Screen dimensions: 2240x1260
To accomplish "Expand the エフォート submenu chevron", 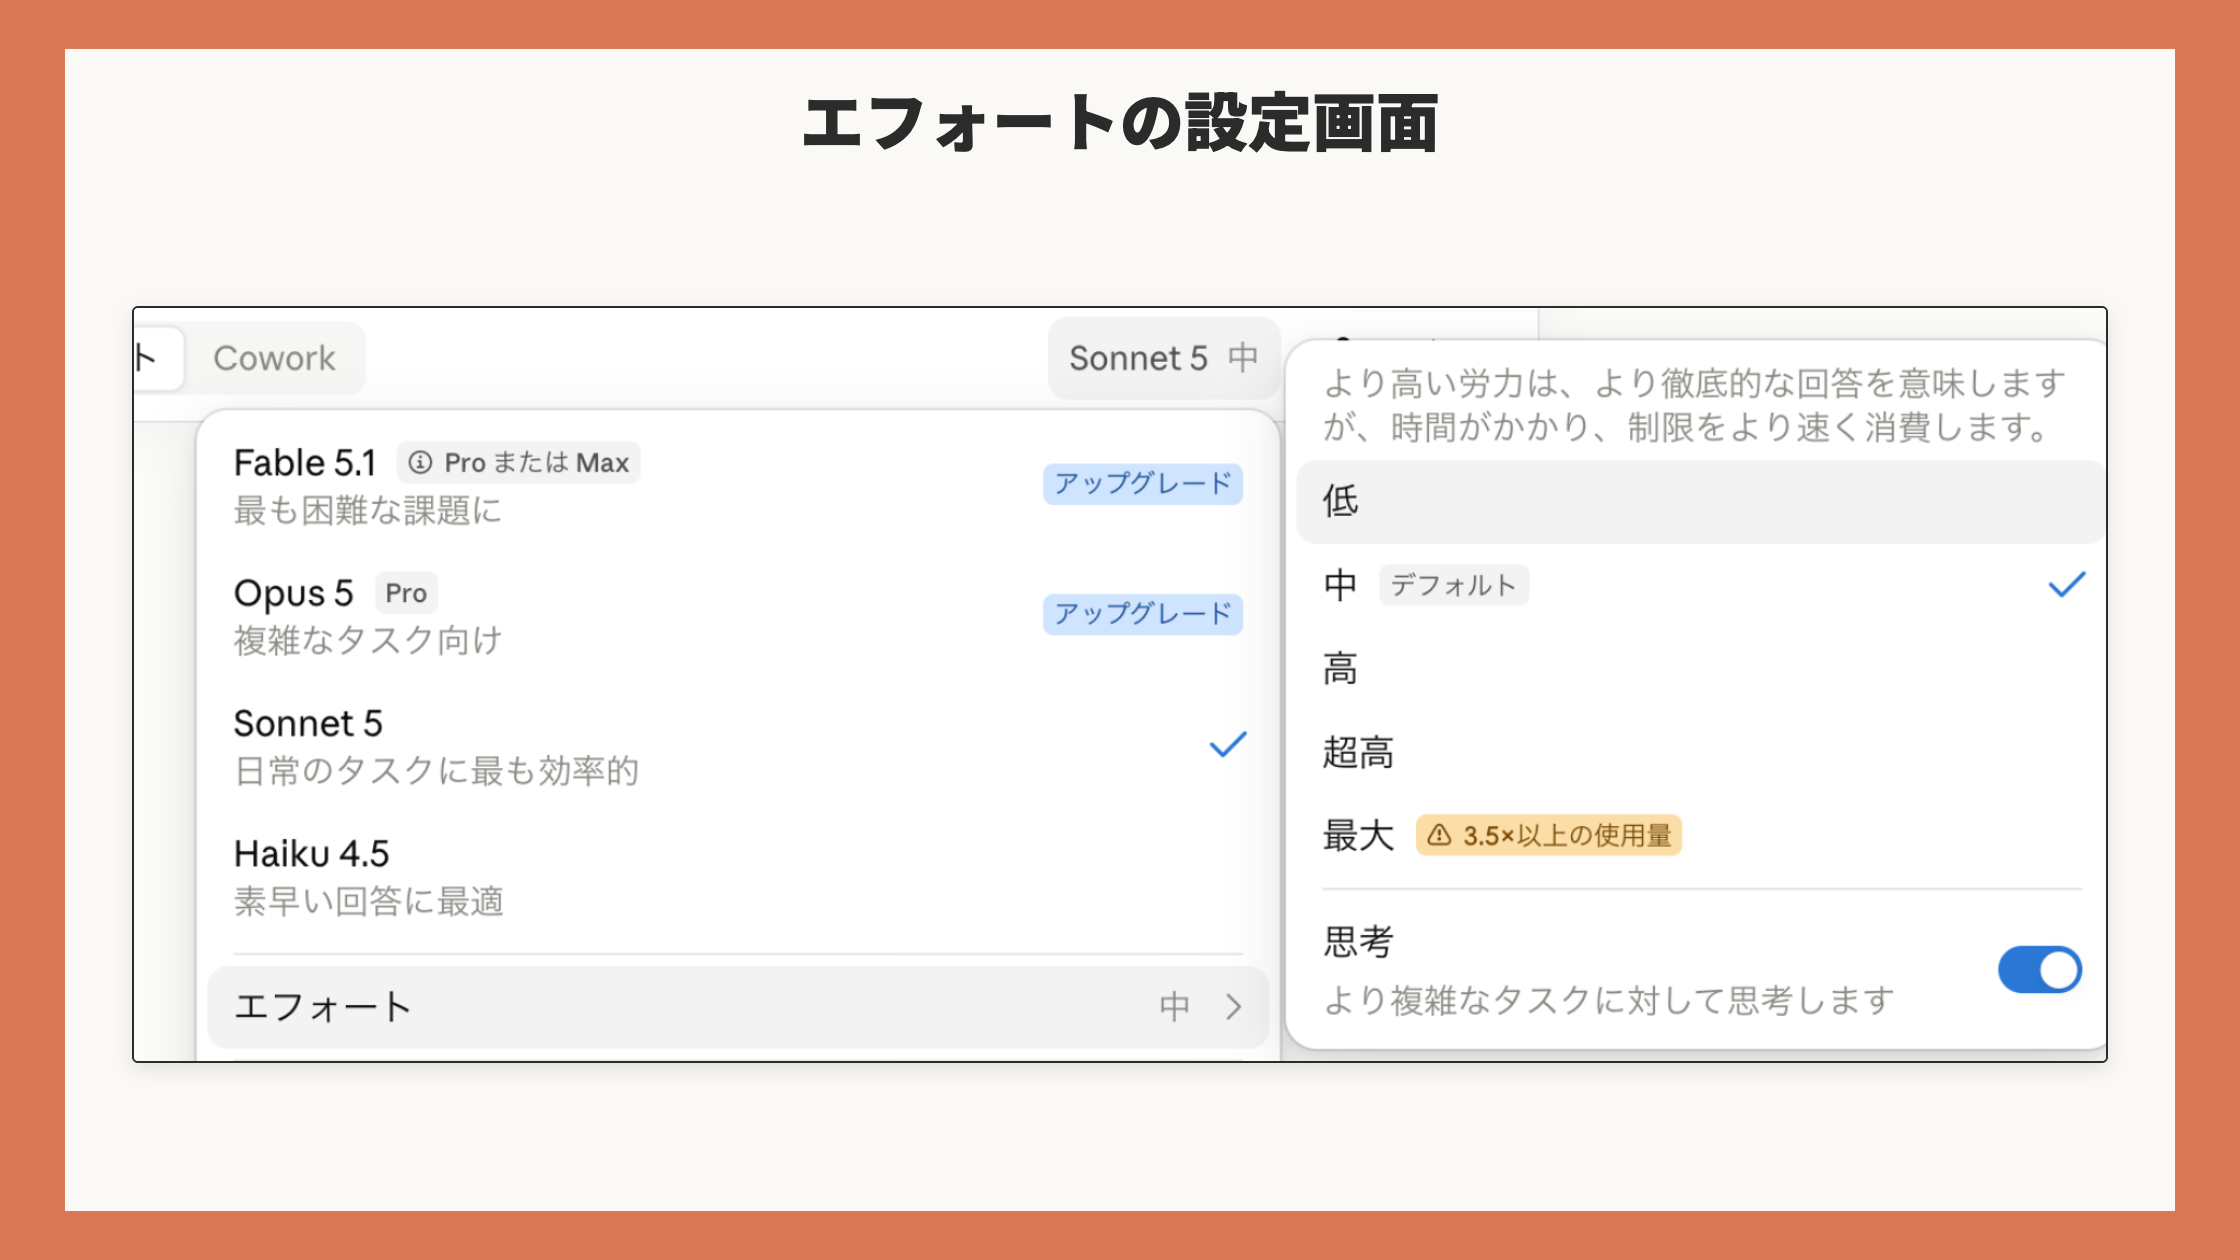I will click(1234, 1007).
